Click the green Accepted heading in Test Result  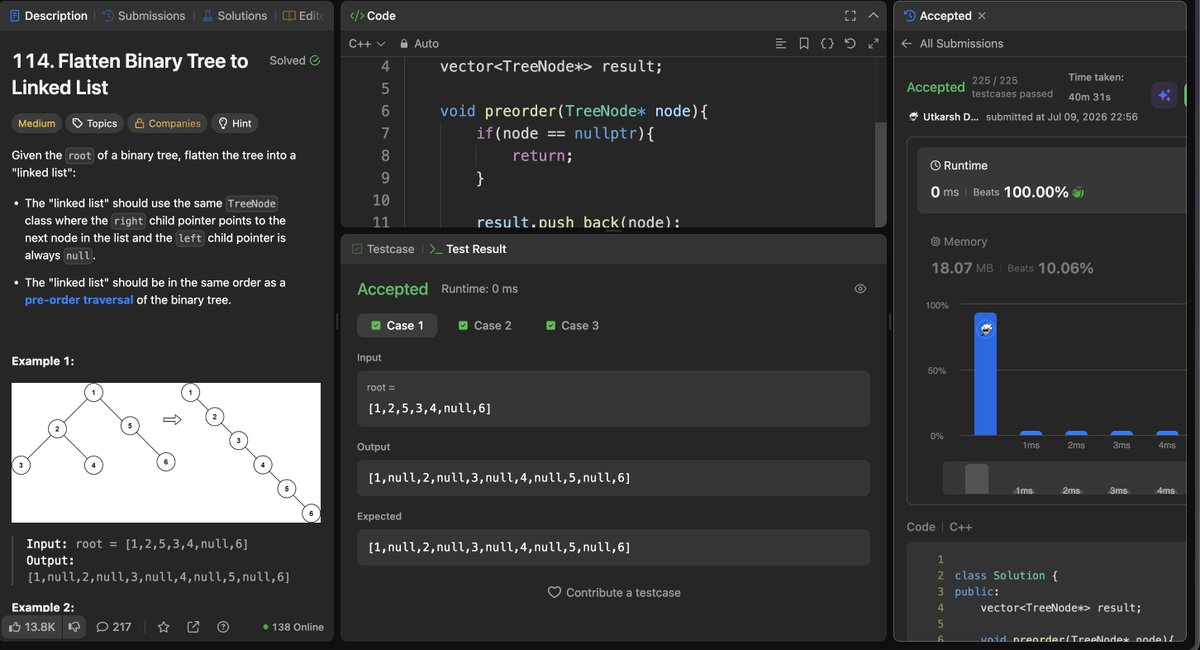pos(392,289)
